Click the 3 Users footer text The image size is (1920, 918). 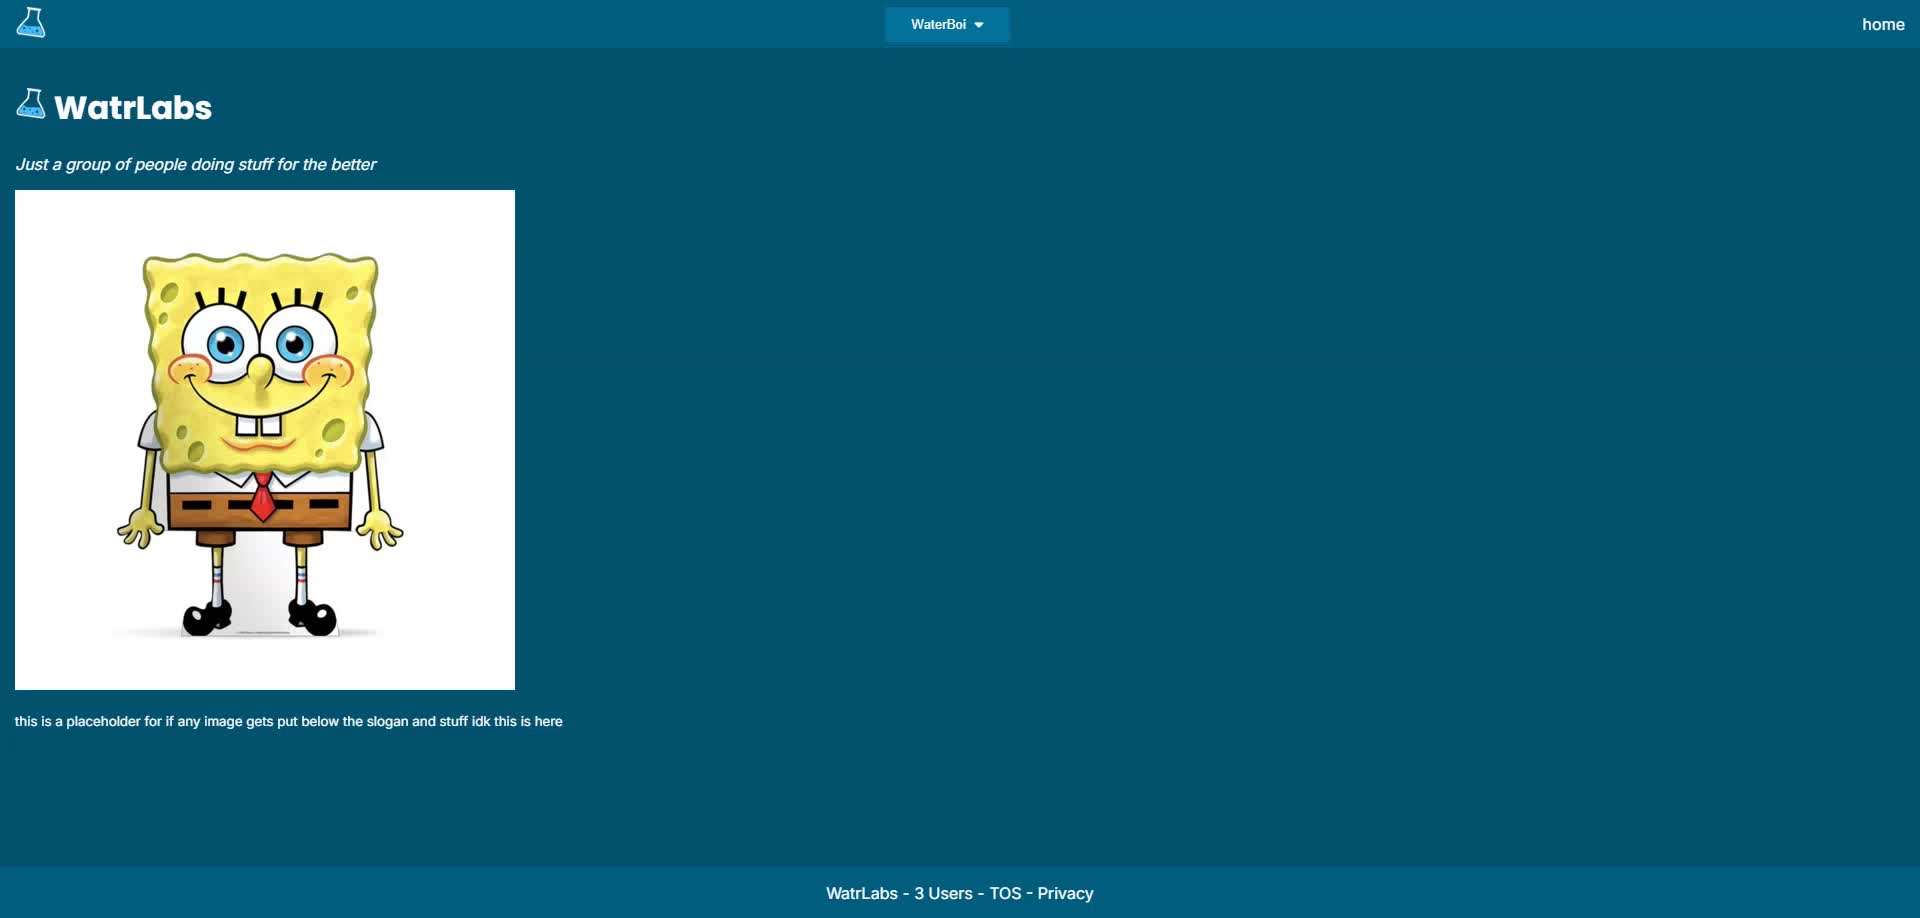[943, 893]
